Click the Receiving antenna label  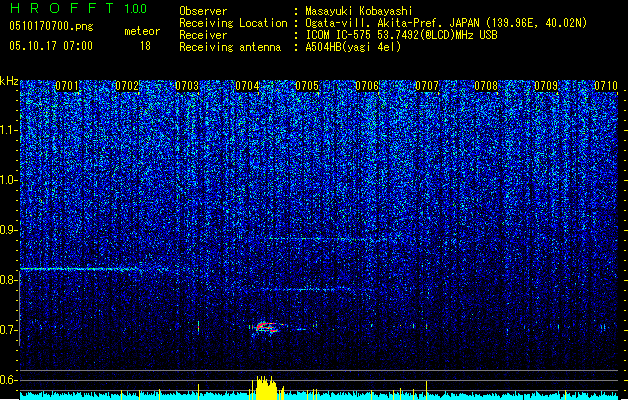tap(230, 47)
